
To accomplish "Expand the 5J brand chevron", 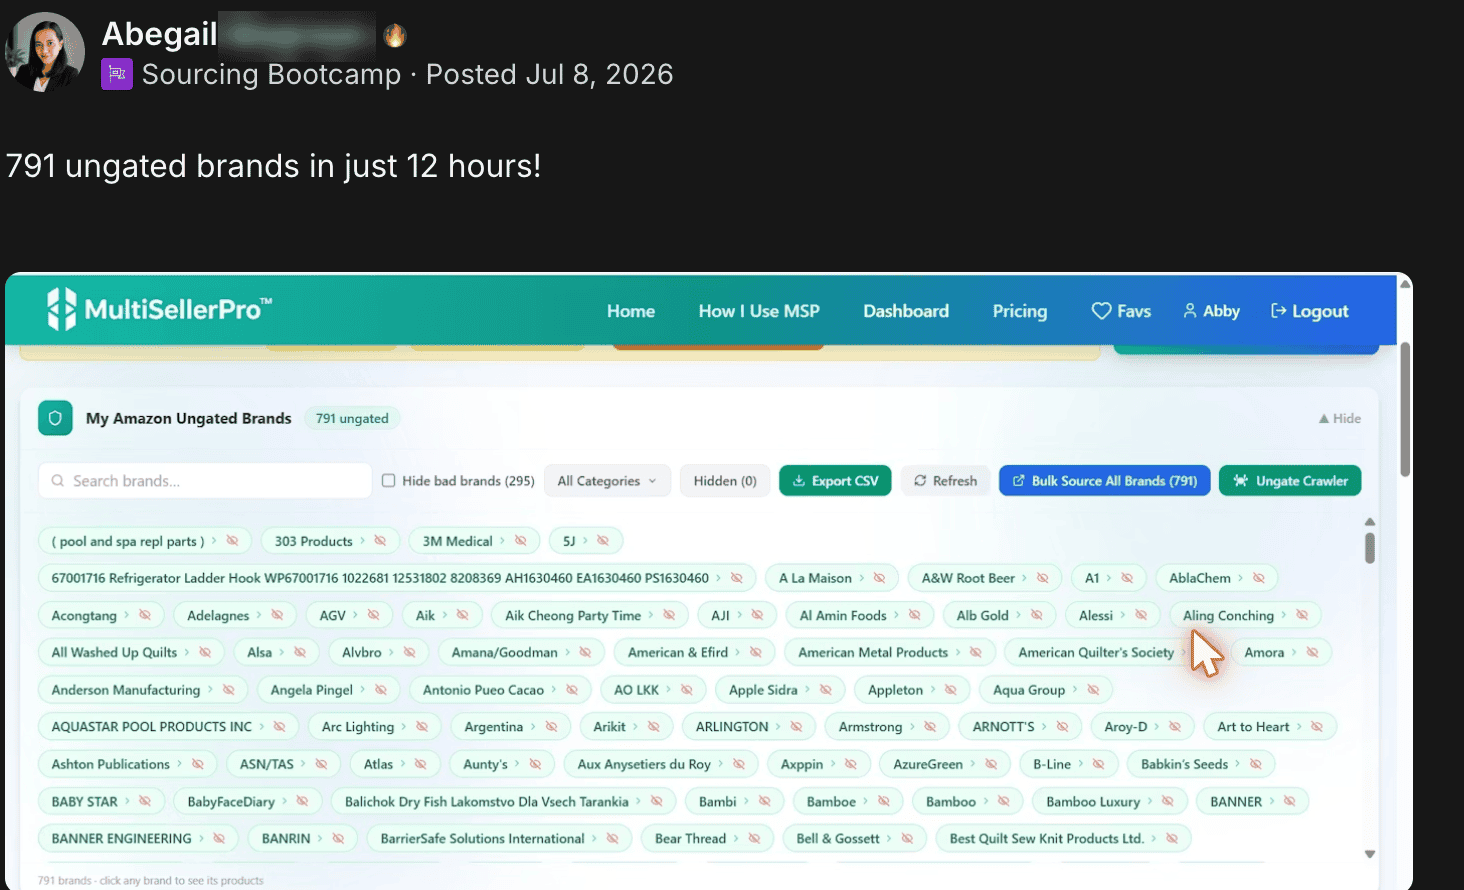I will [x=585, y=541].
